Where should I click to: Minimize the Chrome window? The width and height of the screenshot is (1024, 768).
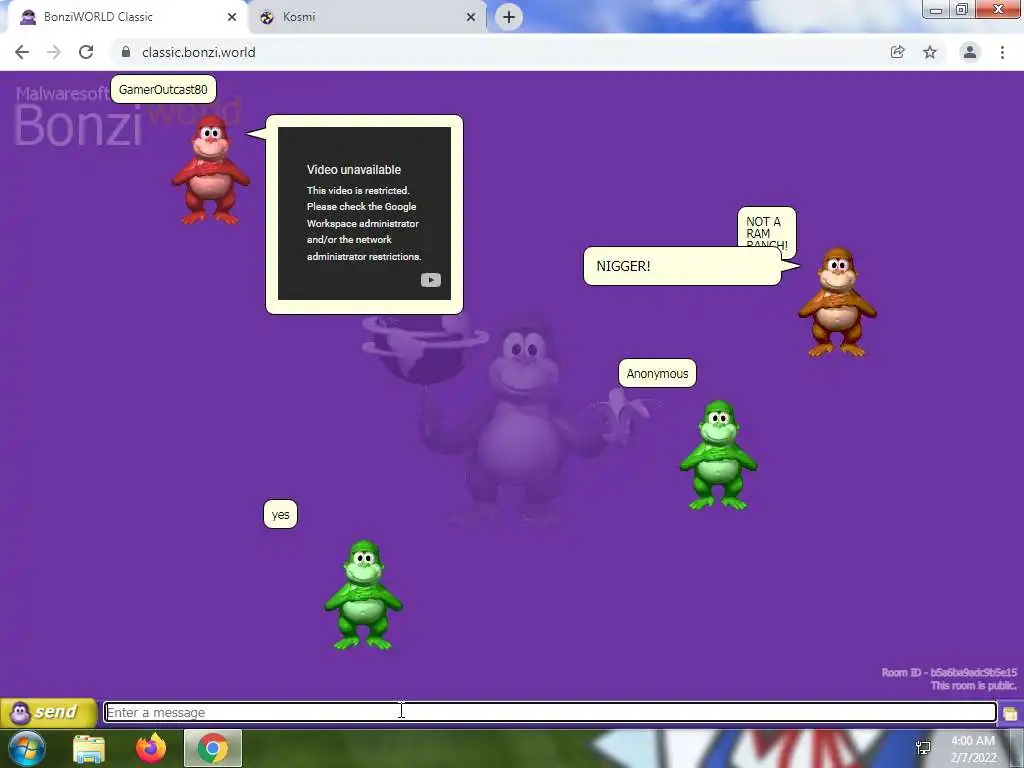[935, 10]
